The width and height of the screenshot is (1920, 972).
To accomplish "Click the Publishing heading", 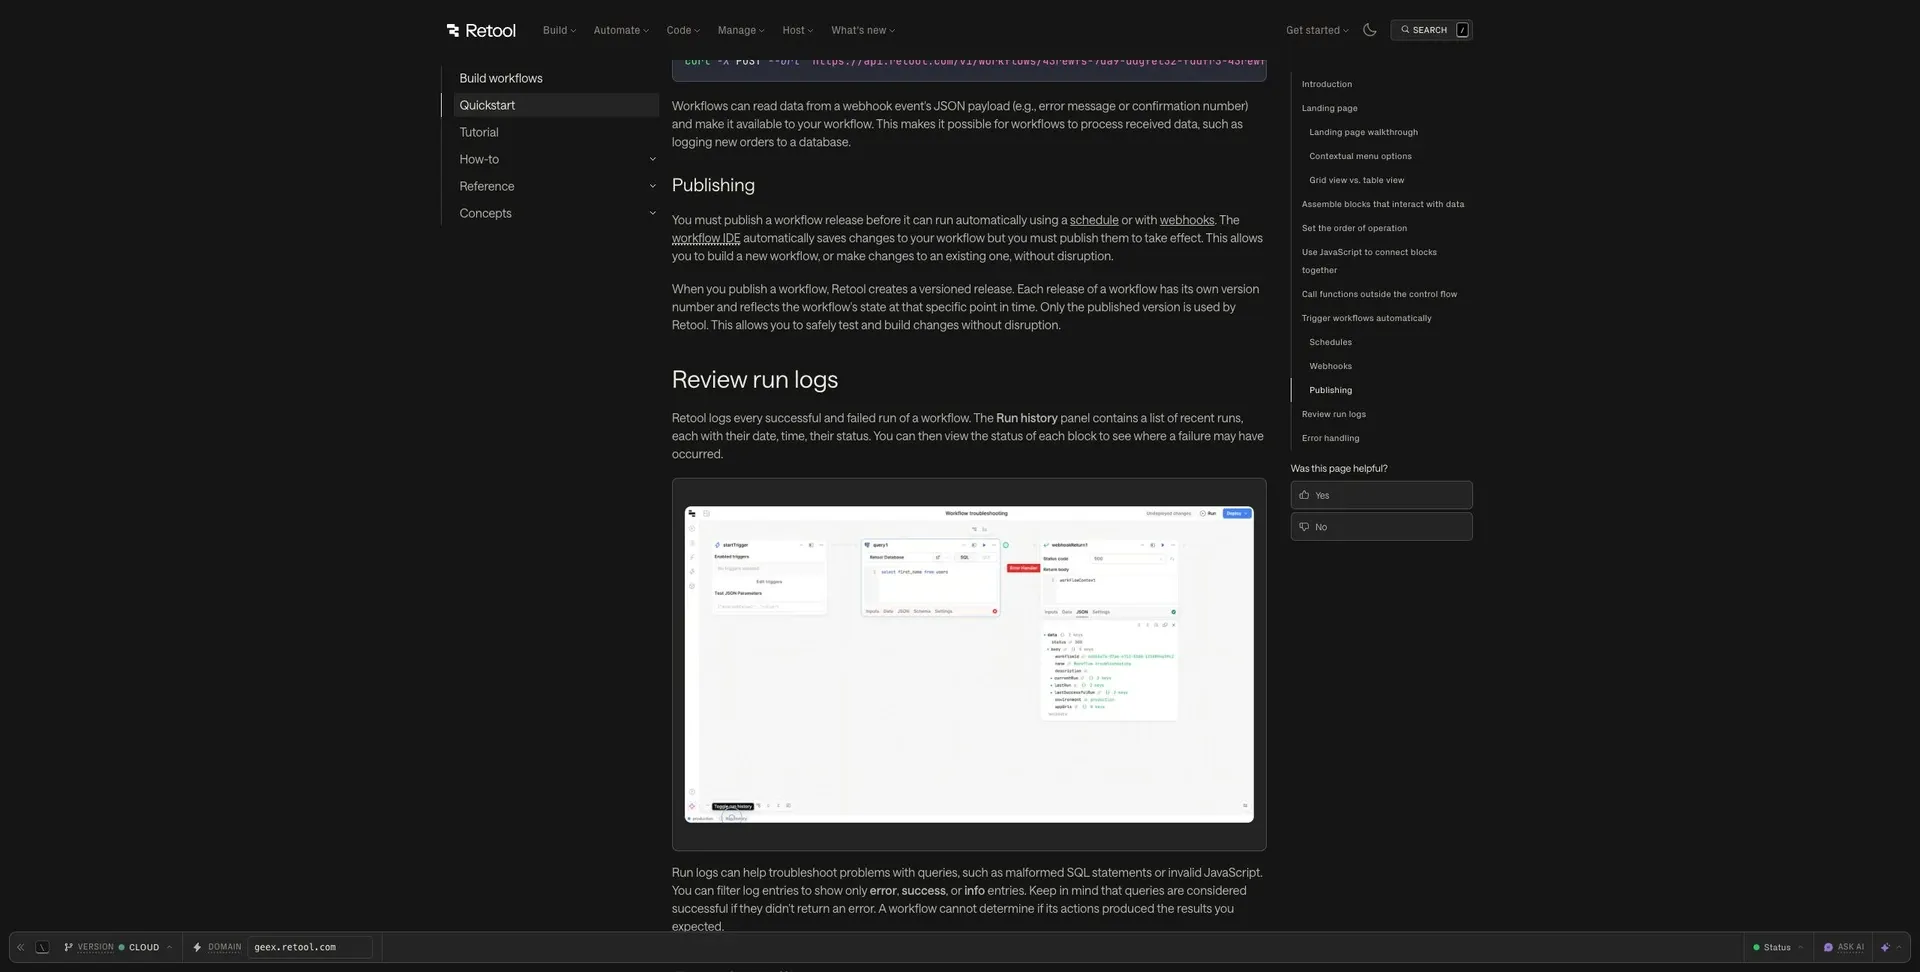I will coord(713,185).
